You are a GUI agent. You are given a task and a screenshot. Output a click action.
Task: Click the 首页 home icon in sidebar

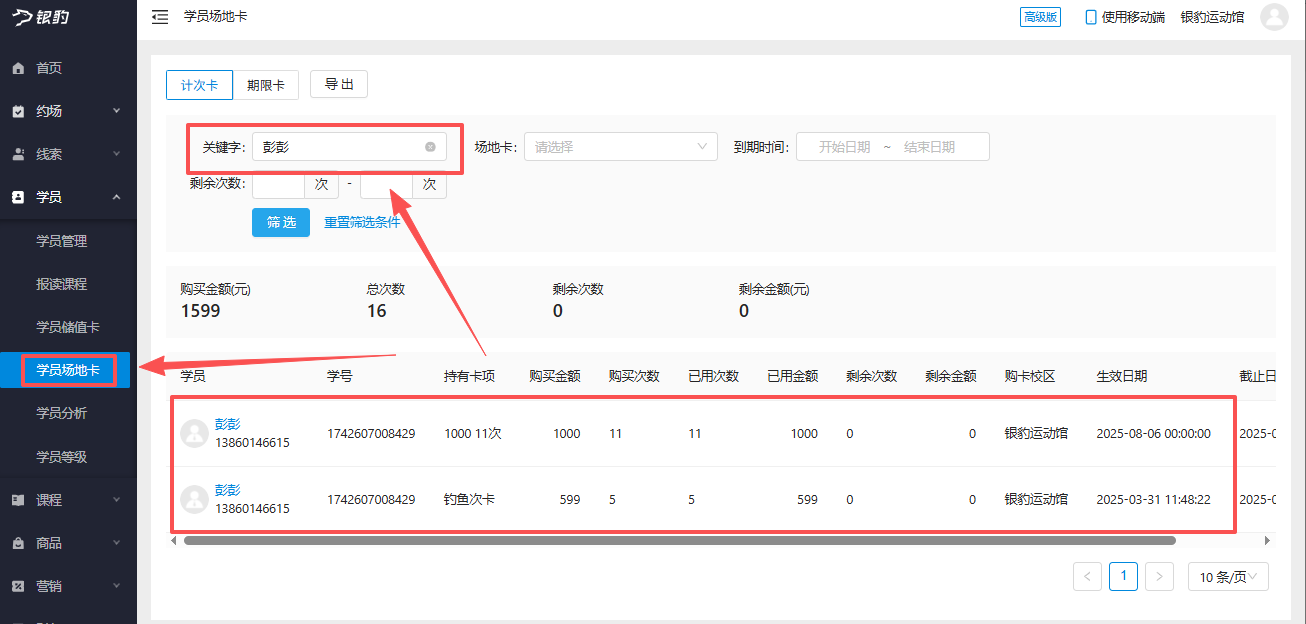click(18, 68)
